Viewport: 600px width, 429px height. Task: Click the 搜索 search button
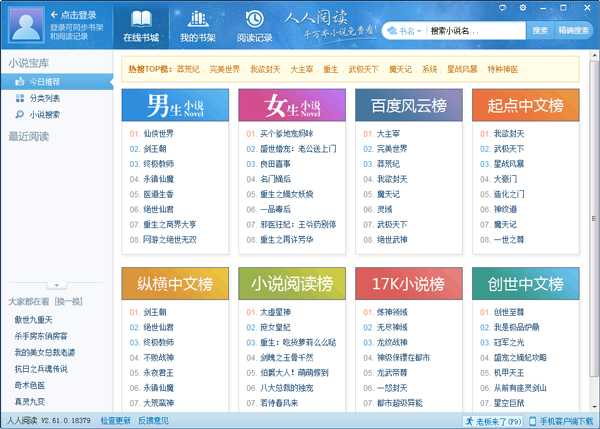pos(540,30)
